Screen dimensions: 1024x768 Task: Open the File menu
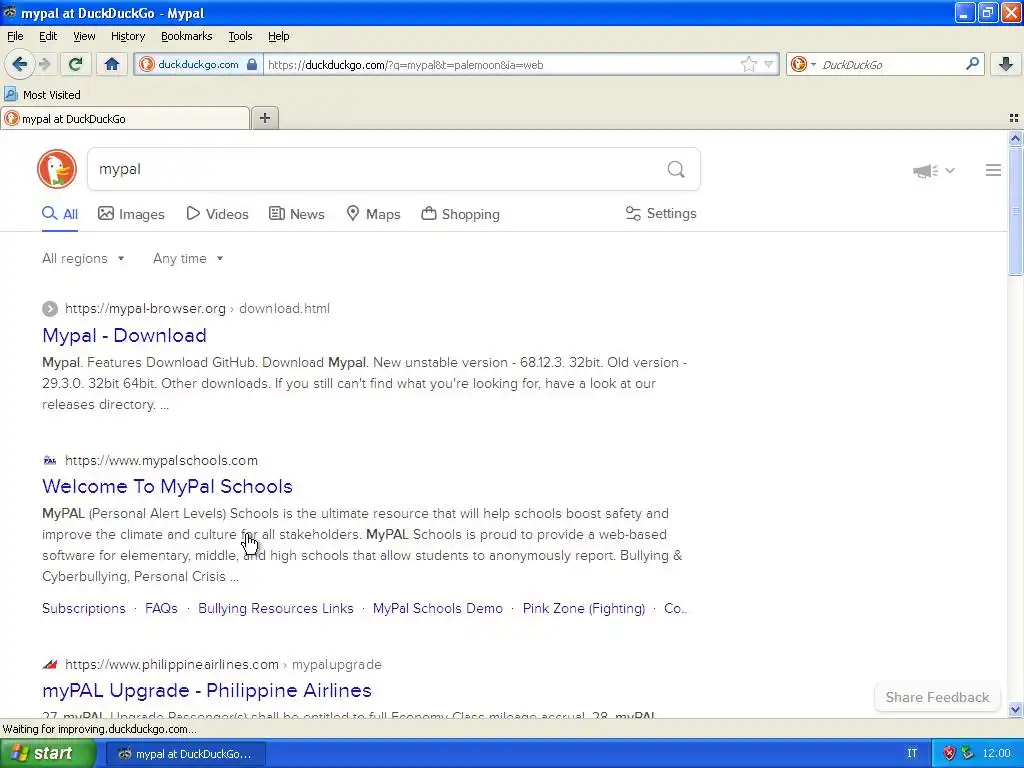15,36
